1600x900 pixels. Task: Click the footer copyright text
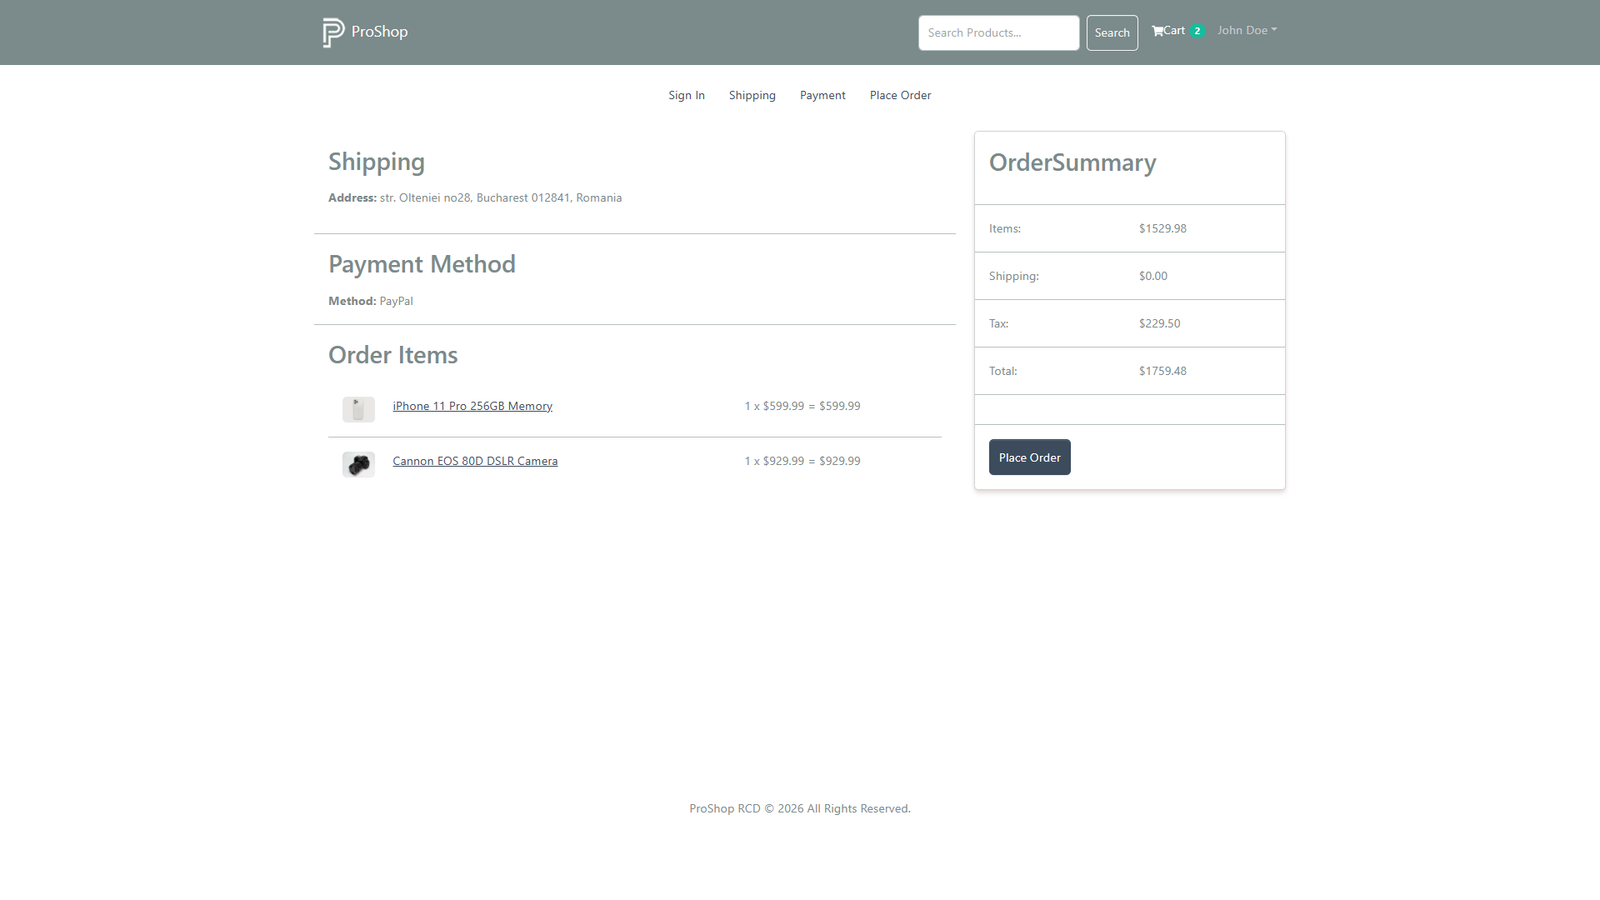coord(800,809)
